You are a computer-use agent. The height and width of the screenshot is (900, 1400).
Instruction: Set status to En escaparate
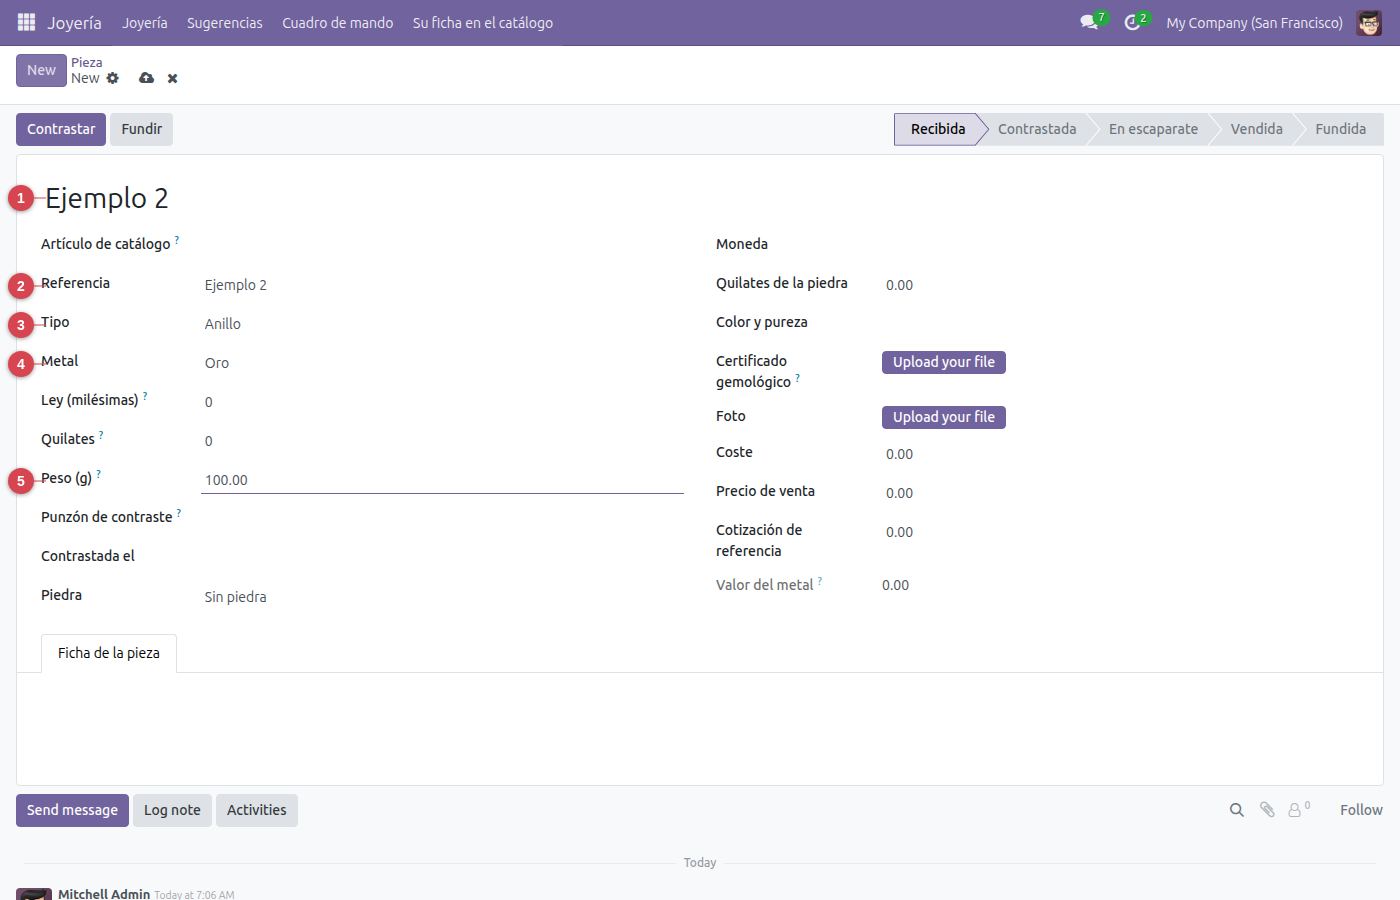[1153, 129]
